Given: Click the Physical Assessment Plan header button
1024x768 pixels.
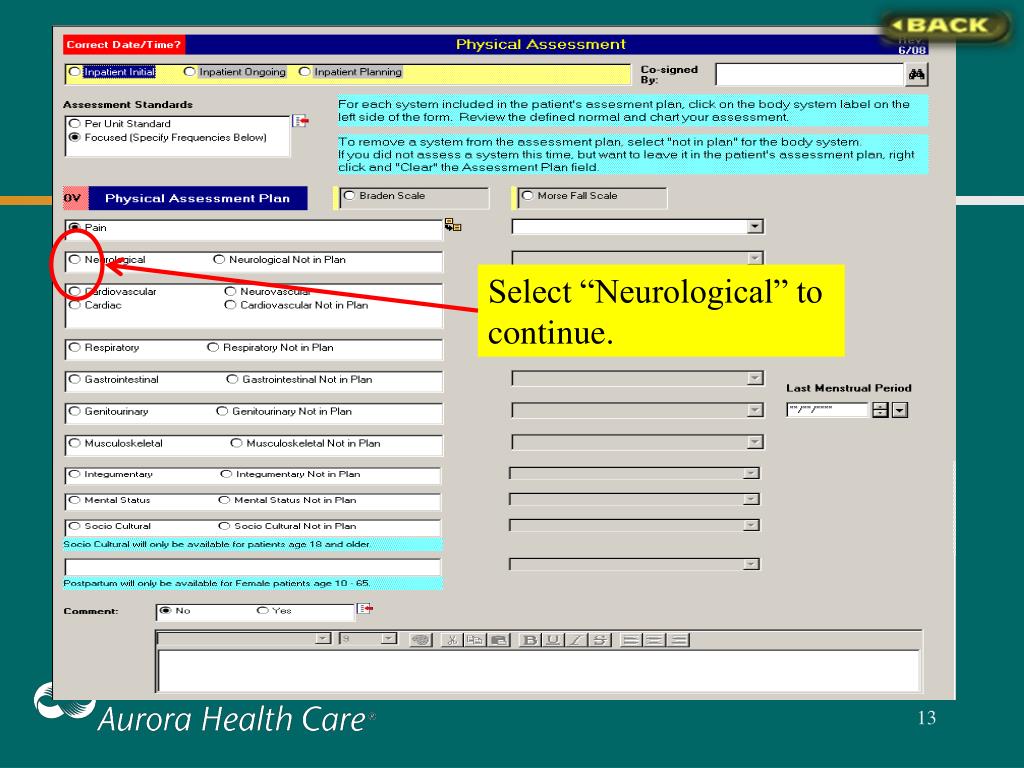Looking at the screenshot, I should [x=197, y=198].
